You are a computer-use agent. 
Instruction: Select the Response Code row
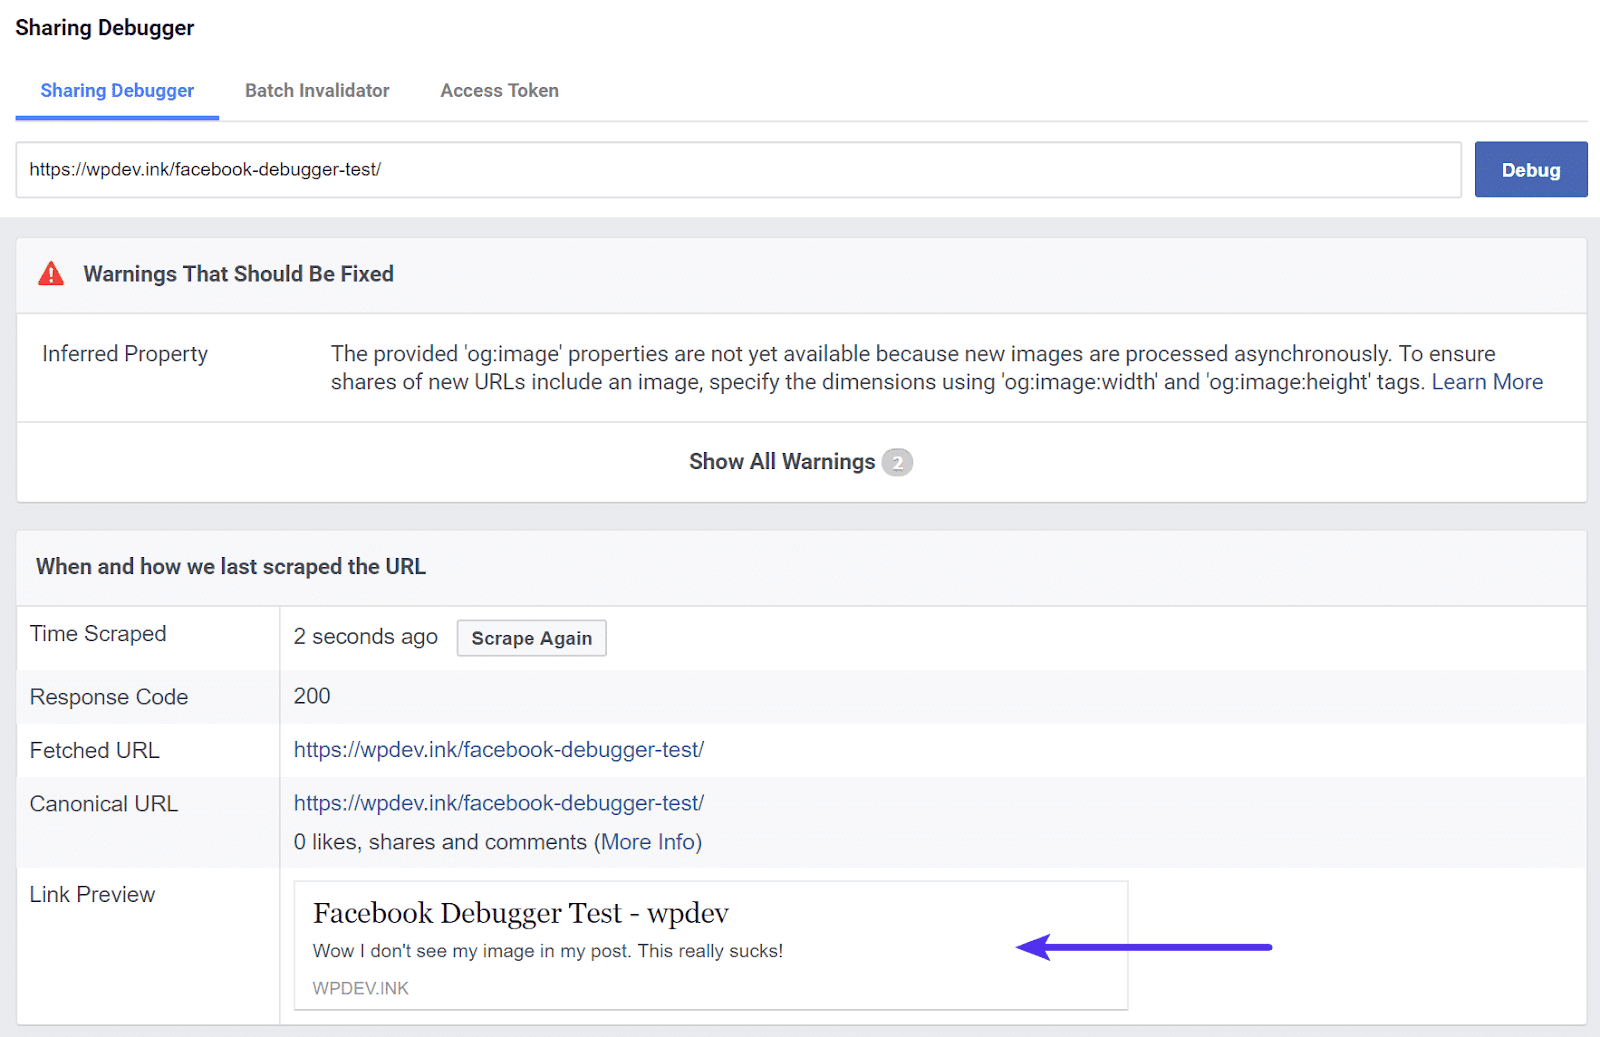tap(109, 696)
